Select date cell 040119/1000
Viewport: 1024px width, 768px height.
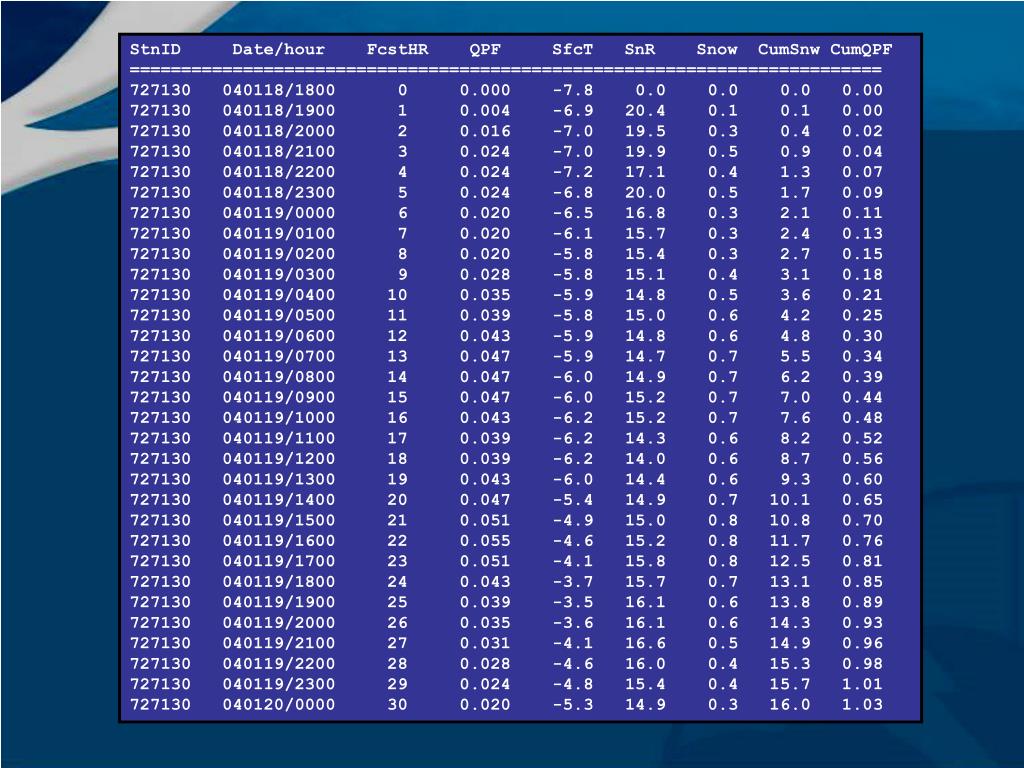(279, 417)
